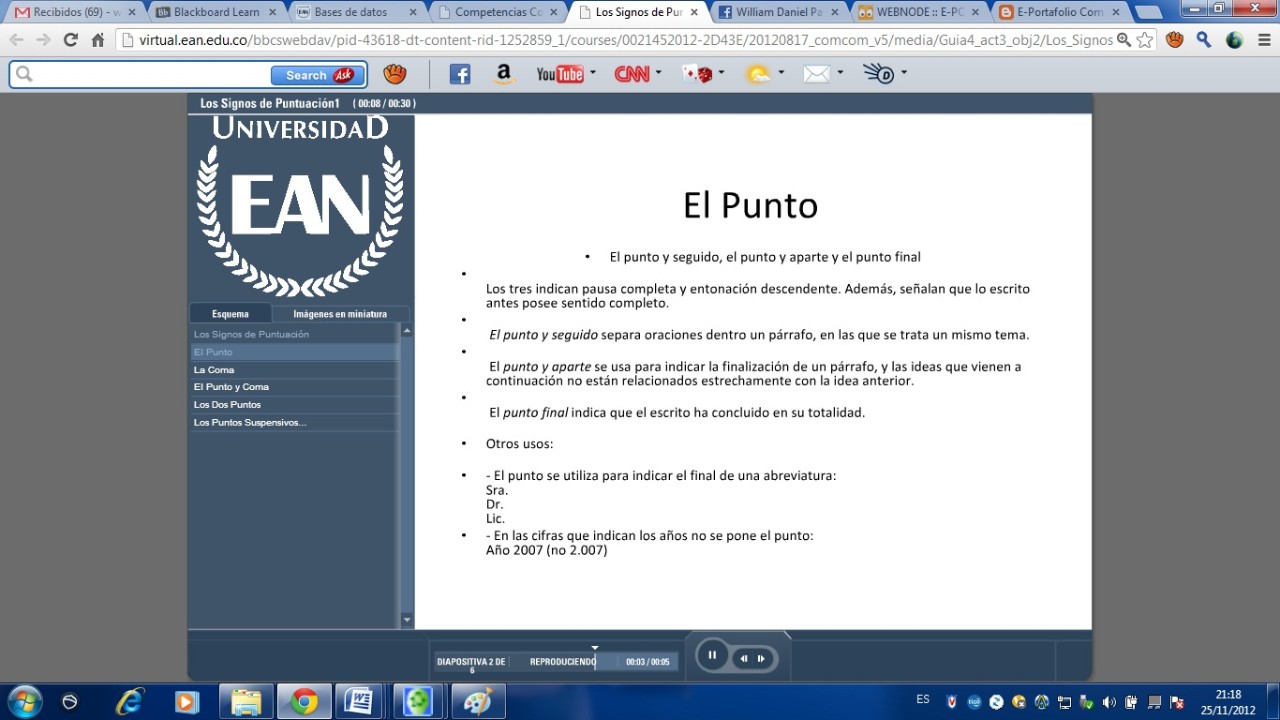Open the mail envelope dropdown arrow
1280x720 pixels.
[840, 73]
